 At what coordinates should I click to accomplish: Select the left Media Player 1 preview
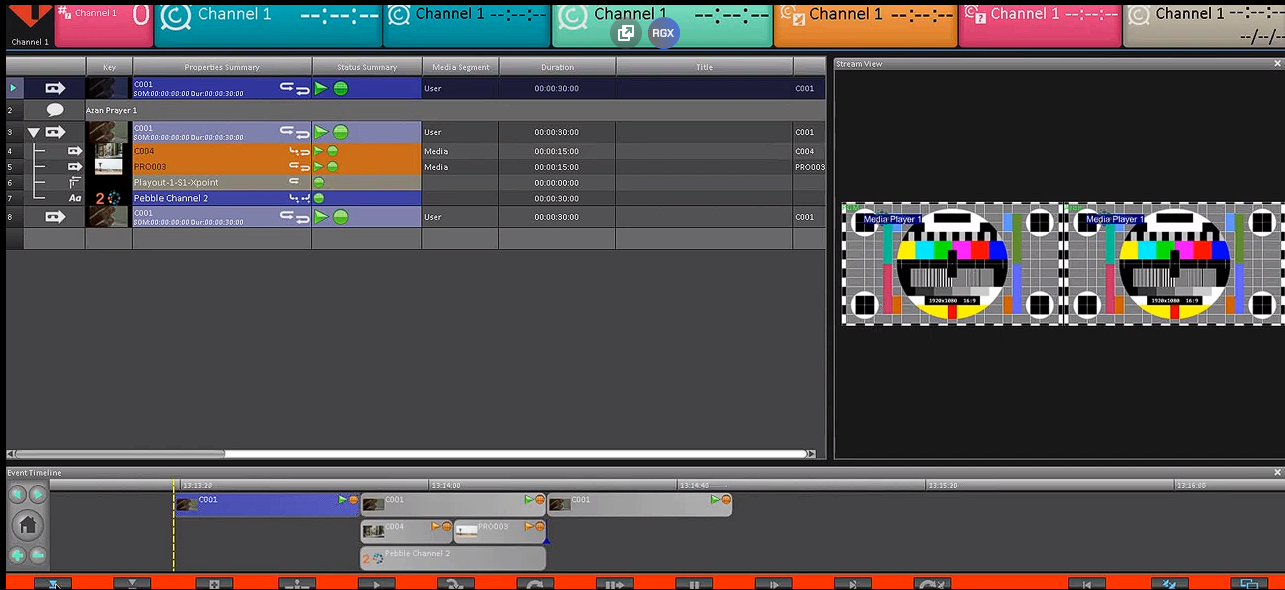tap(951, 264)
